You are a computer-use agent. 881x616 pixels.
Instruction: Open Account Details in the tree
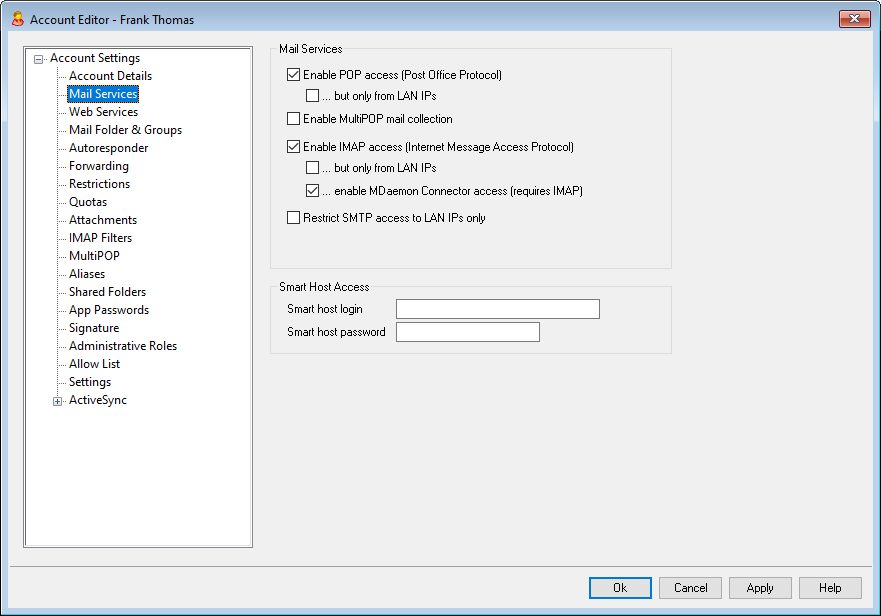coord(110,76)
